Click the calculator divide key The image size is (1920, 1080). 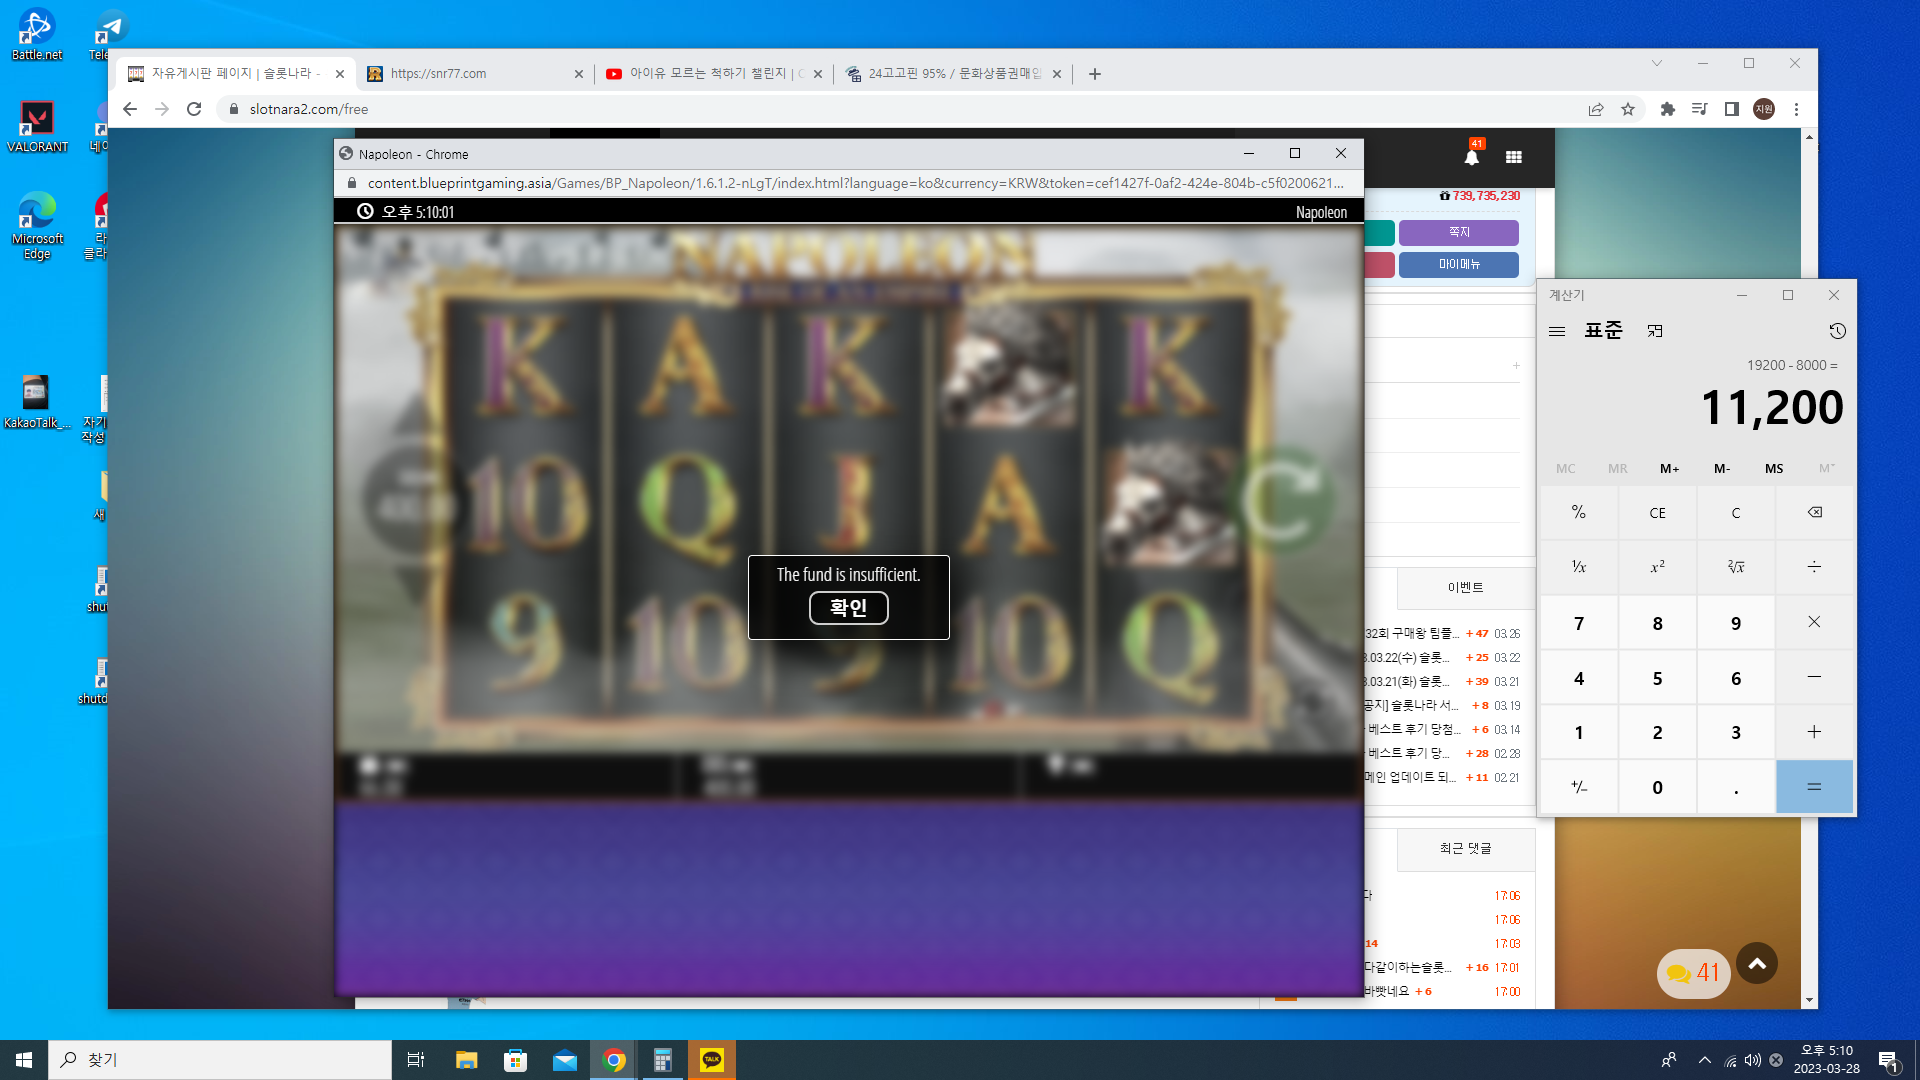[x=1814, y=567]
